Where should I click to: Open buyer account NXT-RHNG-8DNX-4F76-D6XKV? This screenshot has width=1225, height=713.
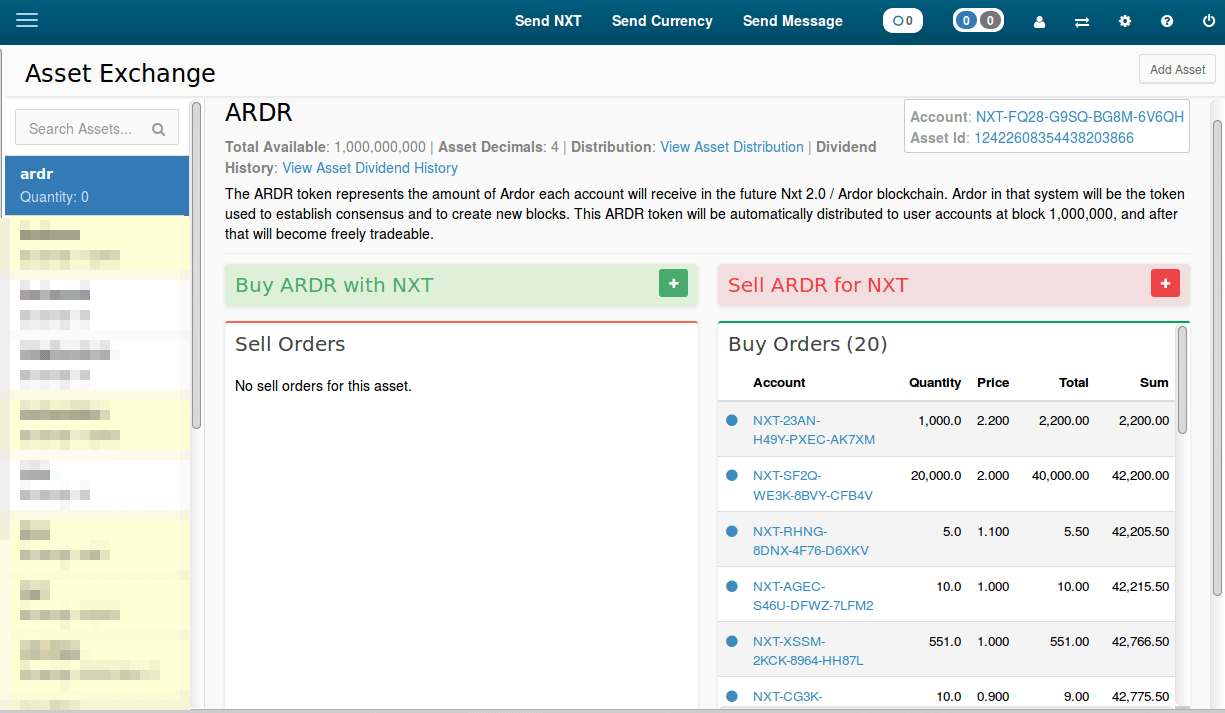pos(811,541)
